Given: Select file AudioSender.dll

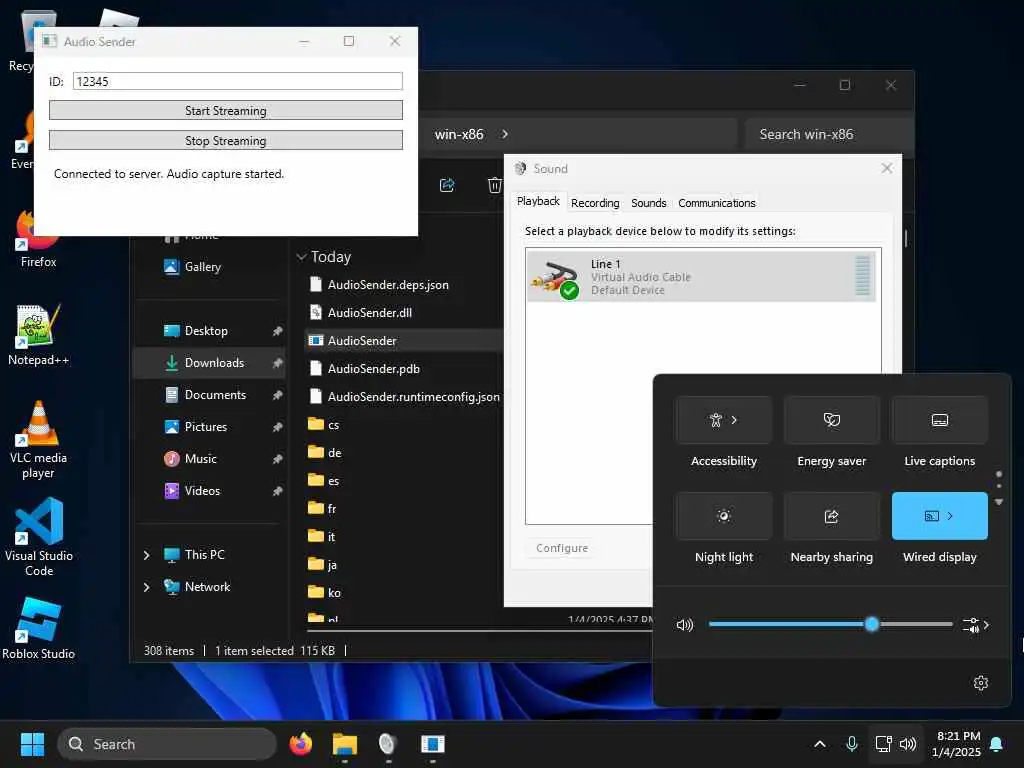Looking at the screenshot, I should point(370,313).
